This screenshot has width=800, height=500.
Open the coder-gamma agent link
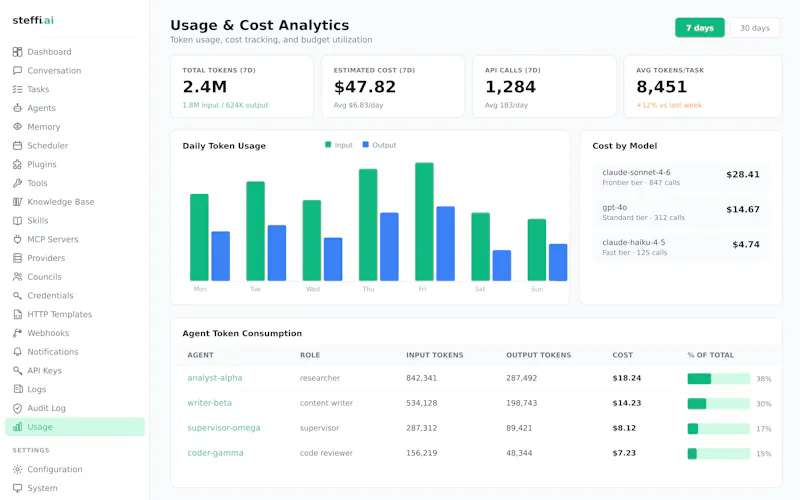[215, 453]
